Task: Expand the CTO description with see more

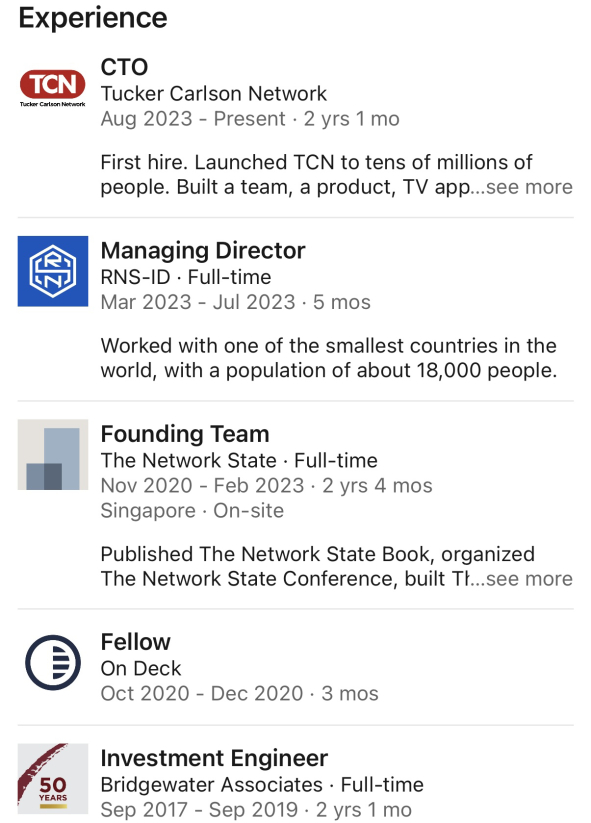Action: tap(529, 187)
